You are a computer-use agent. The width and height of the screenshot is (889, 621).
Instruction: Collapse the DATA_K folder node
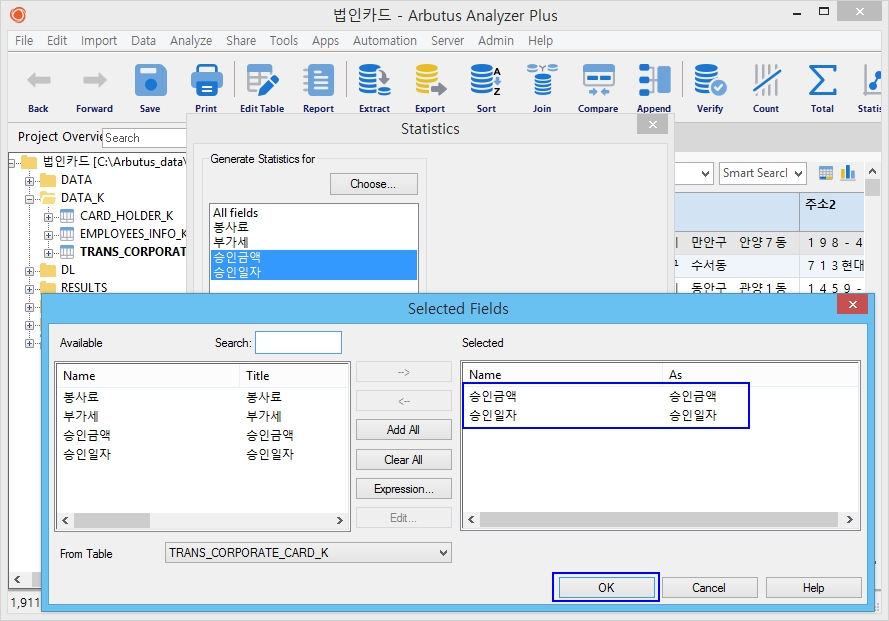[x=29, y=199]
